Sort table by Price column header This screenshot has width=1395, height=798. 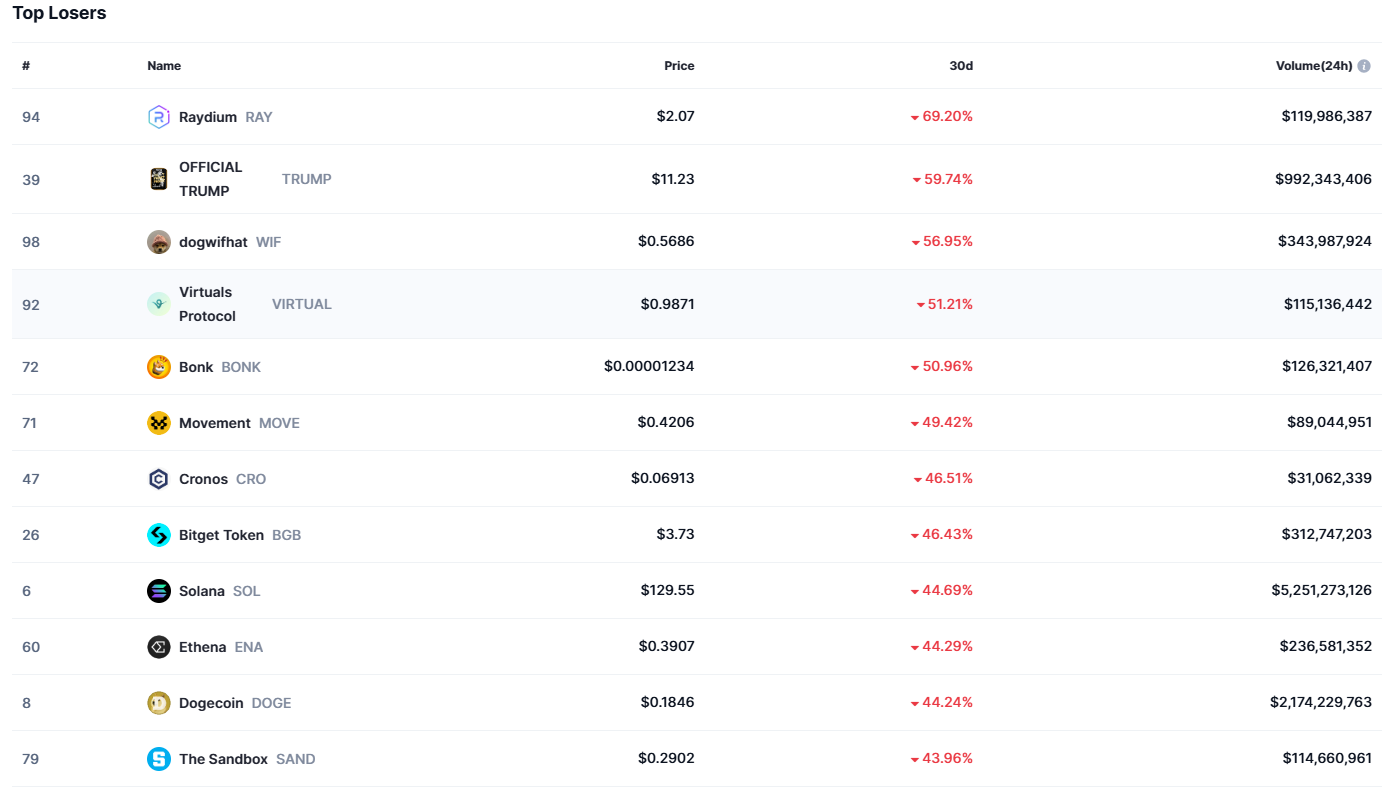tap(679, 66)
